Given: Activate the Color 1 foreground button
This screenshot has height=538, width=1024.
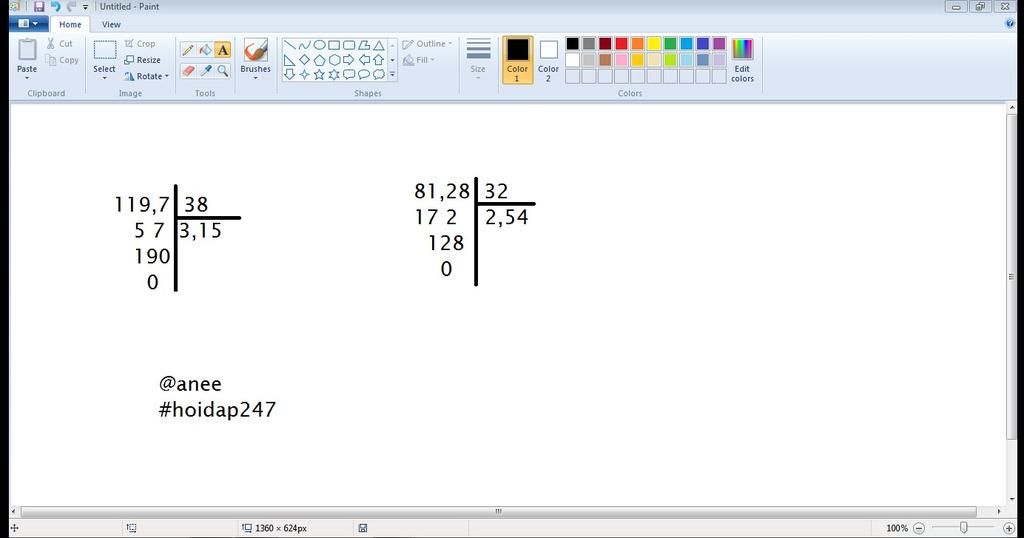Looking at the screenshot, I should (x=517, y=60).
